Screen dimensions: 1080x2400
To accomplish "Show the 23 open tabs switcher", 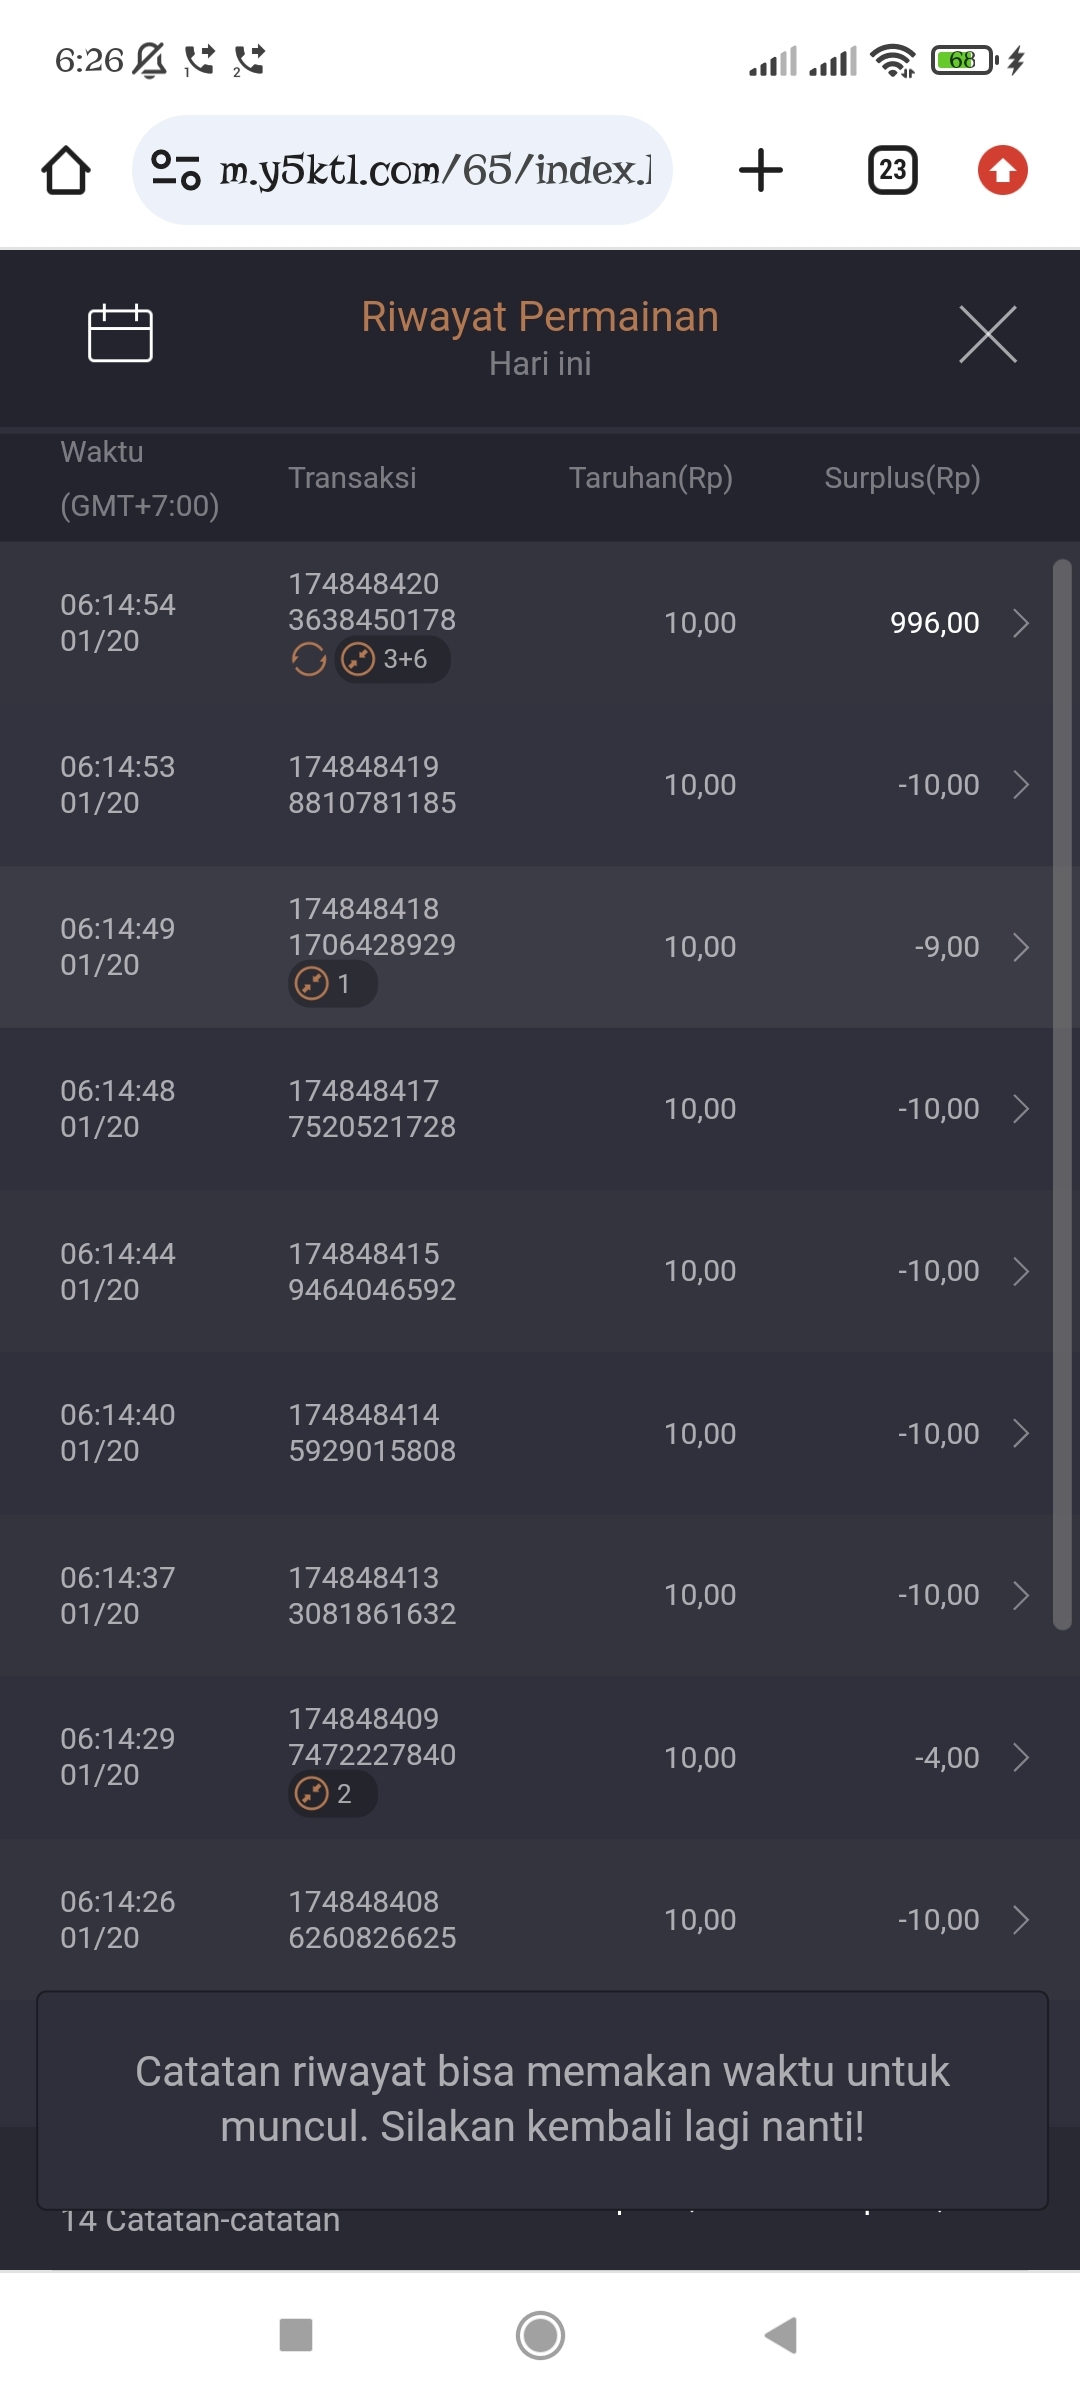I will pyautogui.click(x=892, y=170).
